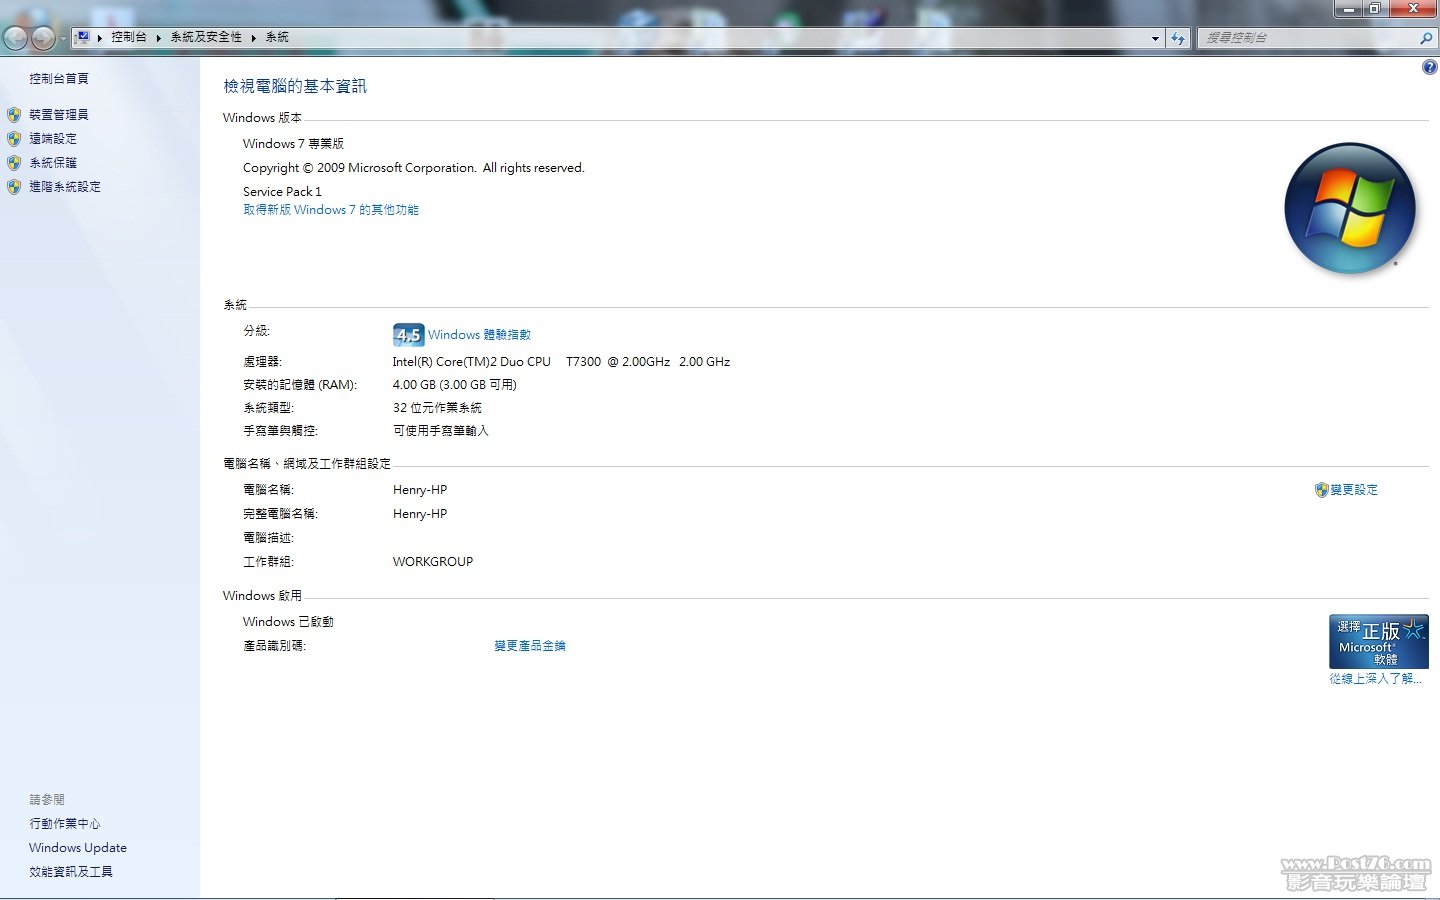Open 裝置管理員 from the sidebar
The width and height of the screenshot is (1440, 900).
[x=59, y=115]
